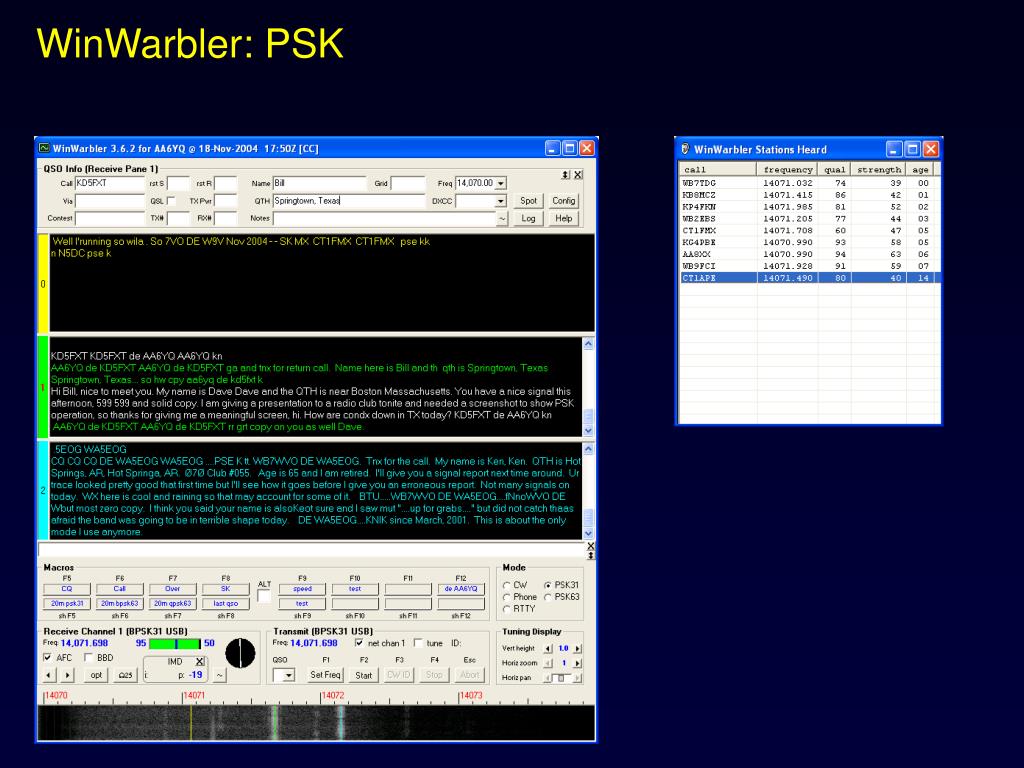Click the waterfall trace near 14072

(340, 722)
